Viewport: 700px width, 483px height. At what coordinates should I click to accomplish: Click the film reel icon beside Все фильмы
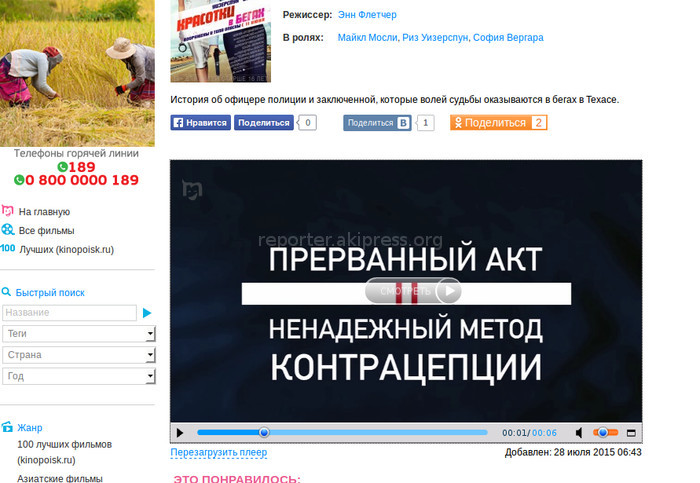pyautogui.click(x=8, y=229)
